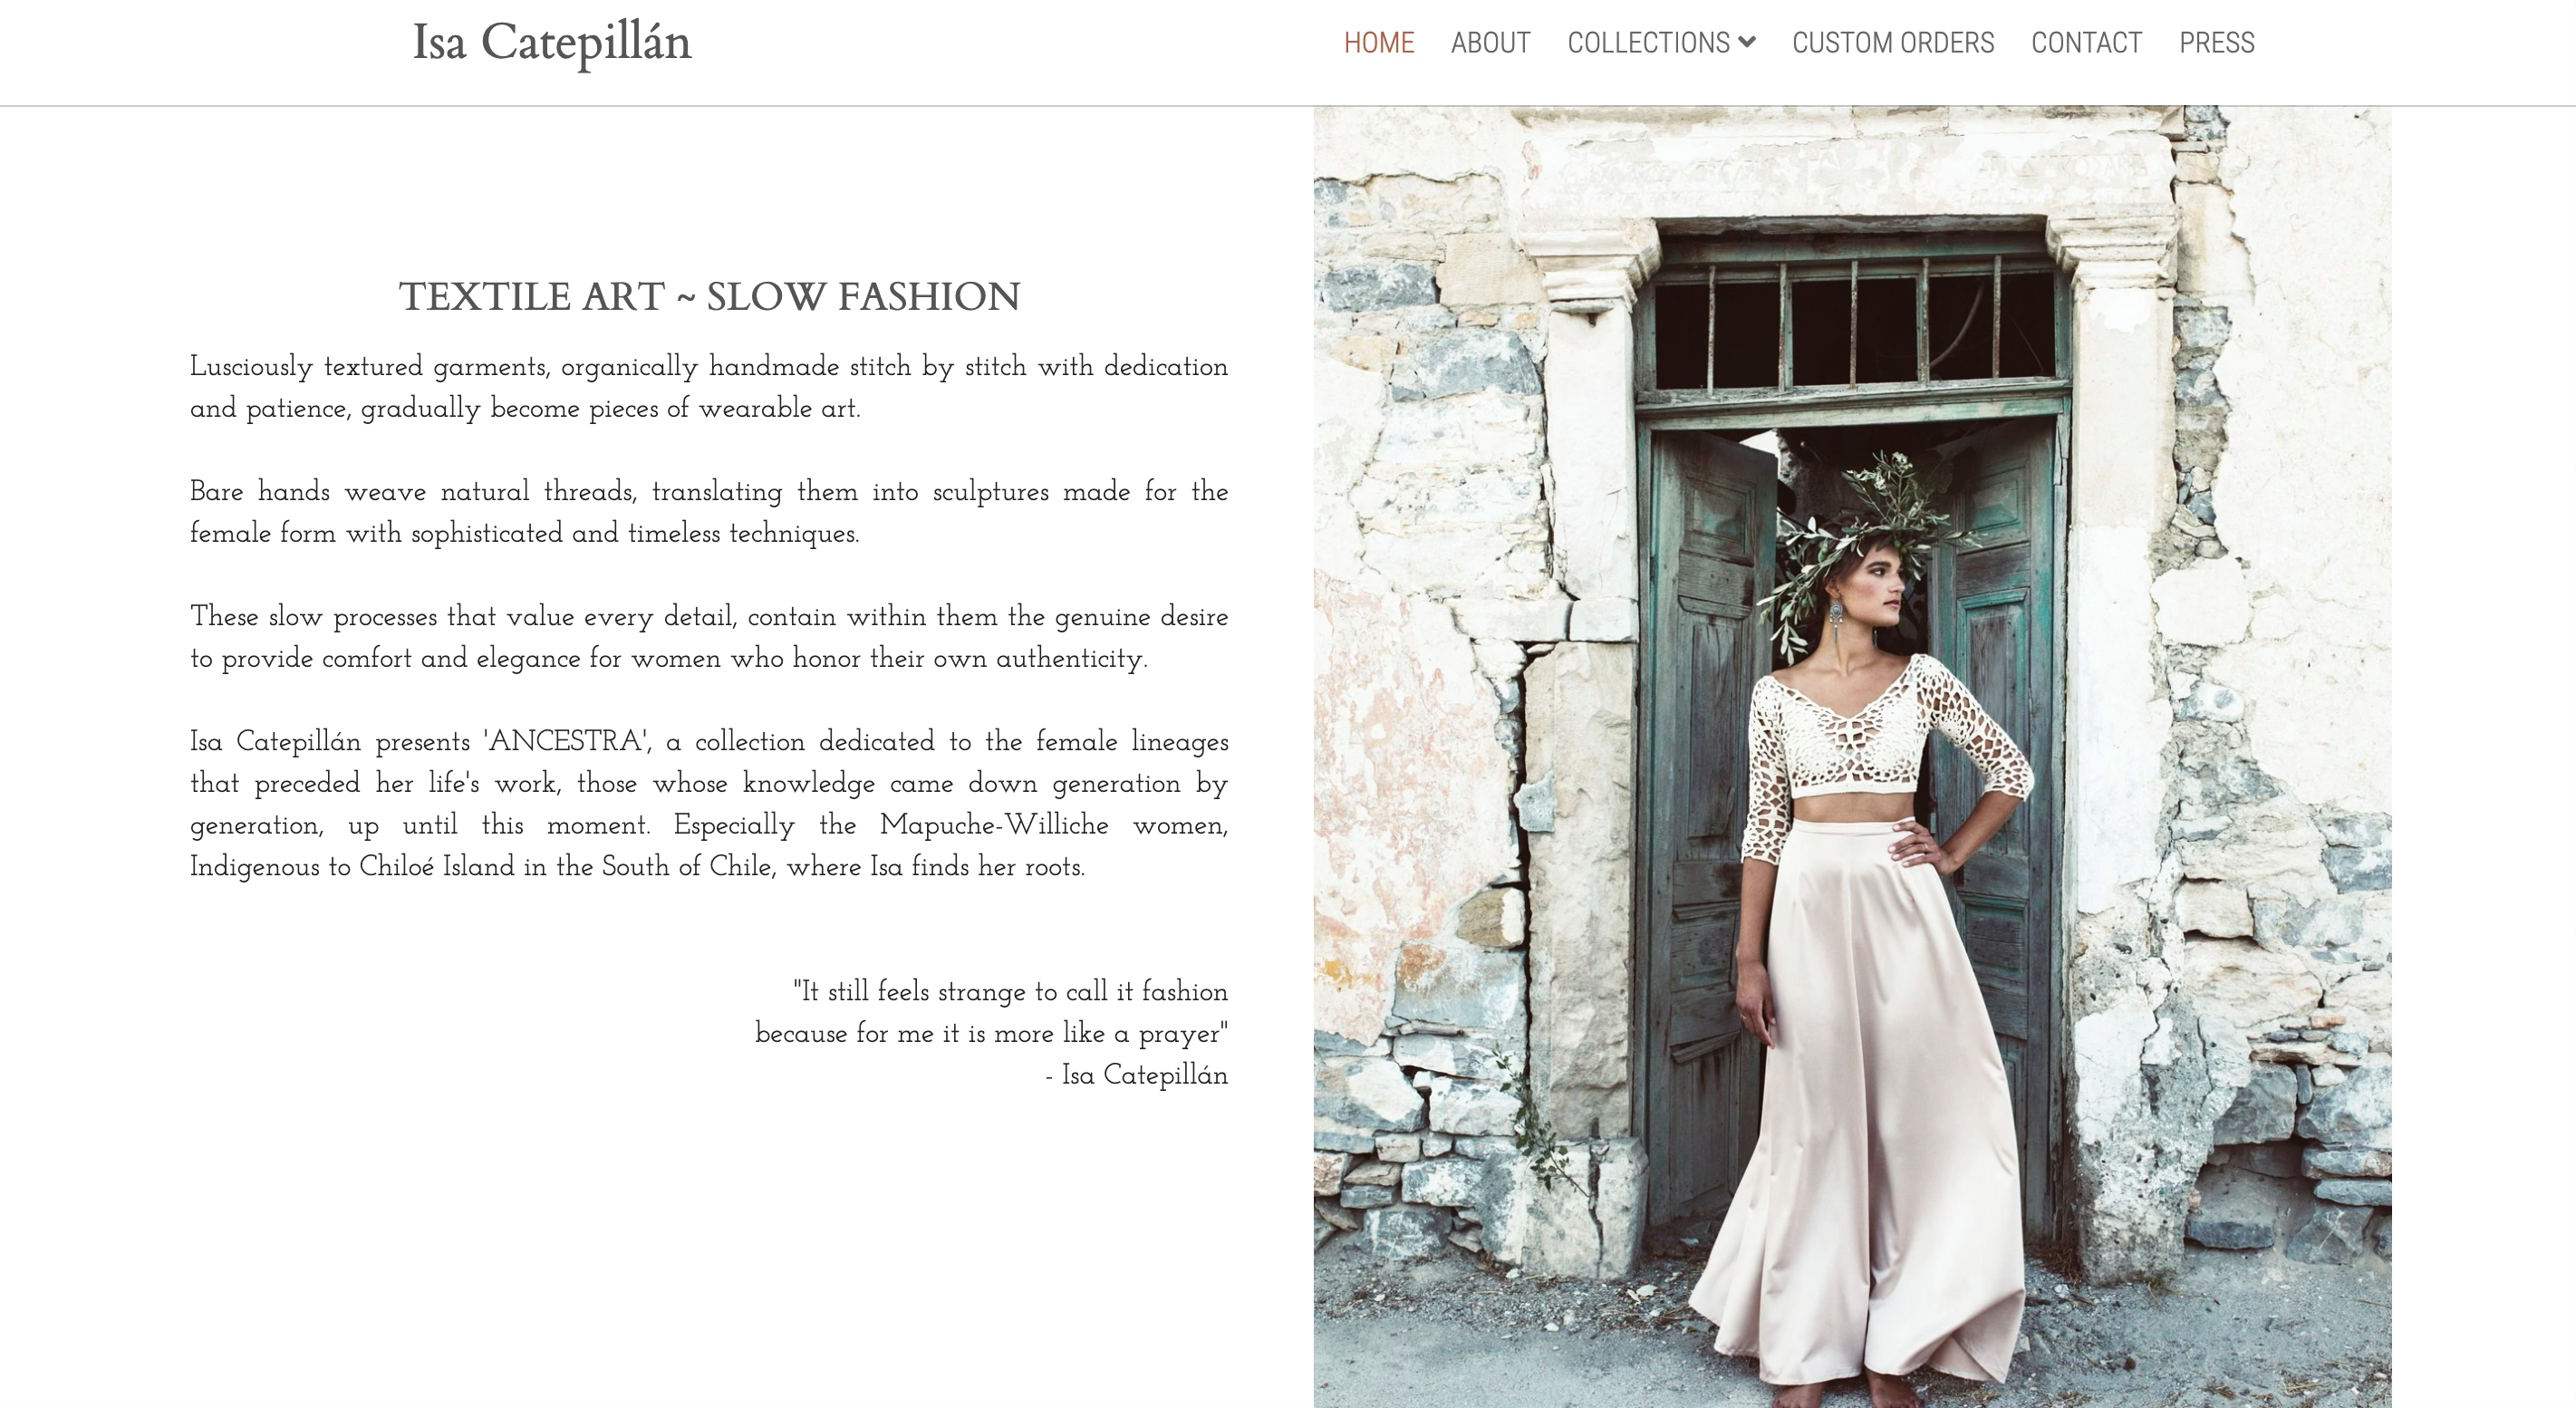Click the '- Isa Catepillán' quote attribution

pyautogui.click(x=1136, y=1076)
